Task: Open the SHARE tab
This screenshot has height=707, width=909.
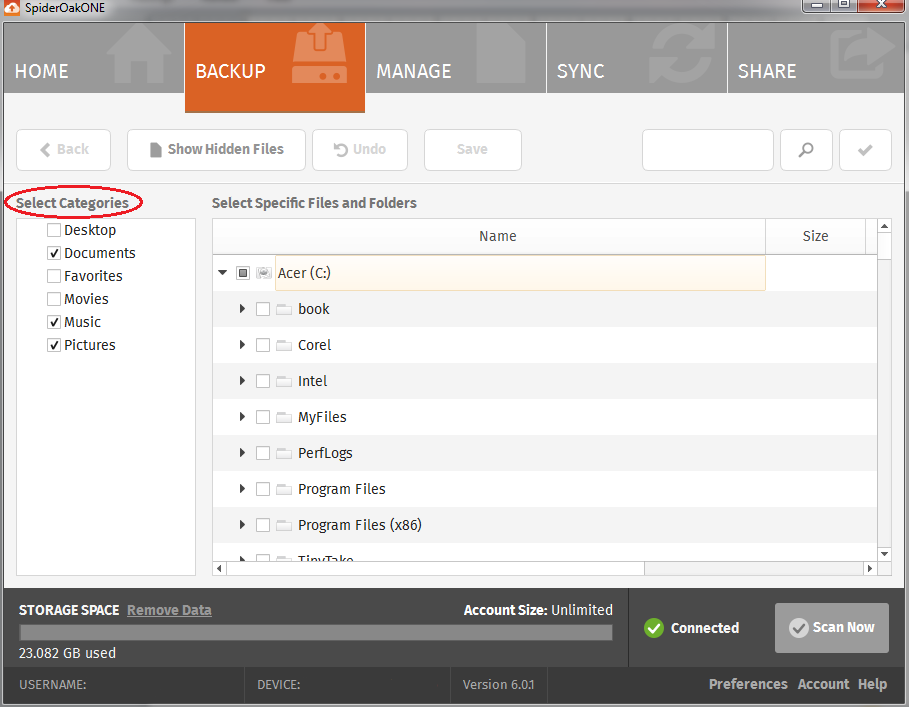Action: pyautogui.click(x=816, y=58)
